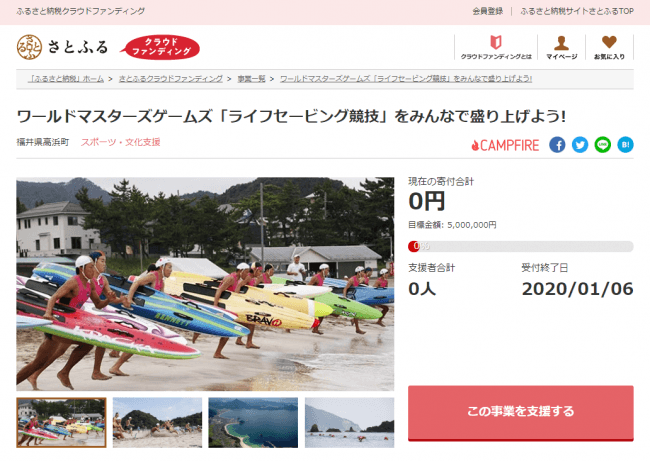This screenshot has width=650, height=461.
Task: Click the donation progress bar
Action: coord(521,246)
